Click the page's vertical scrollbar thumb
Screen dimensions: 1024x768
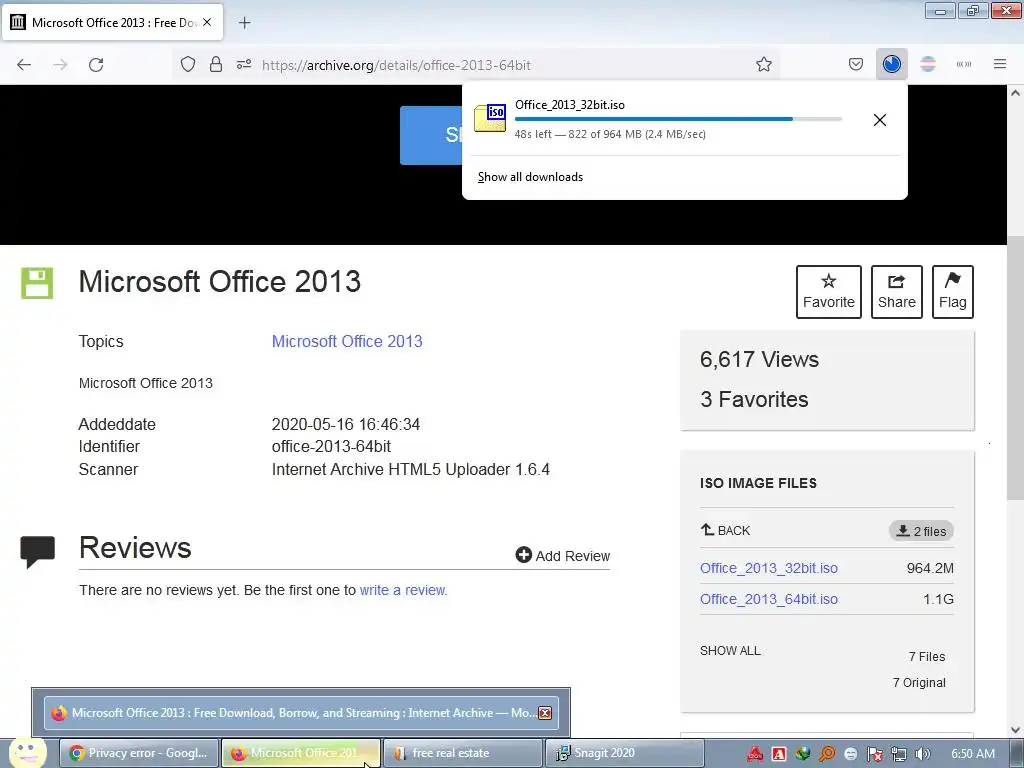[x=1015, y=368]
